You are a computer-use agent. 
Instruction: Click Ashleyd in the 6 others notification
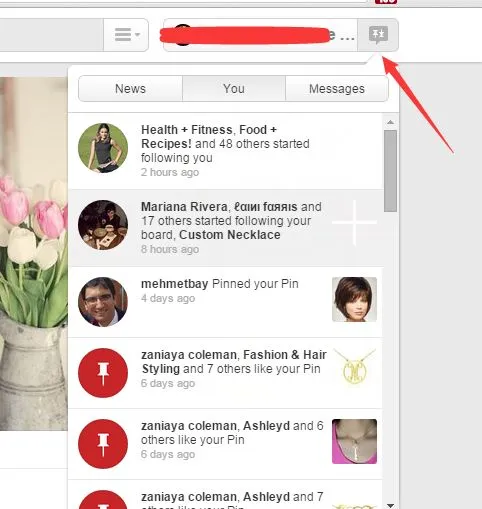(x=266, y=426)
